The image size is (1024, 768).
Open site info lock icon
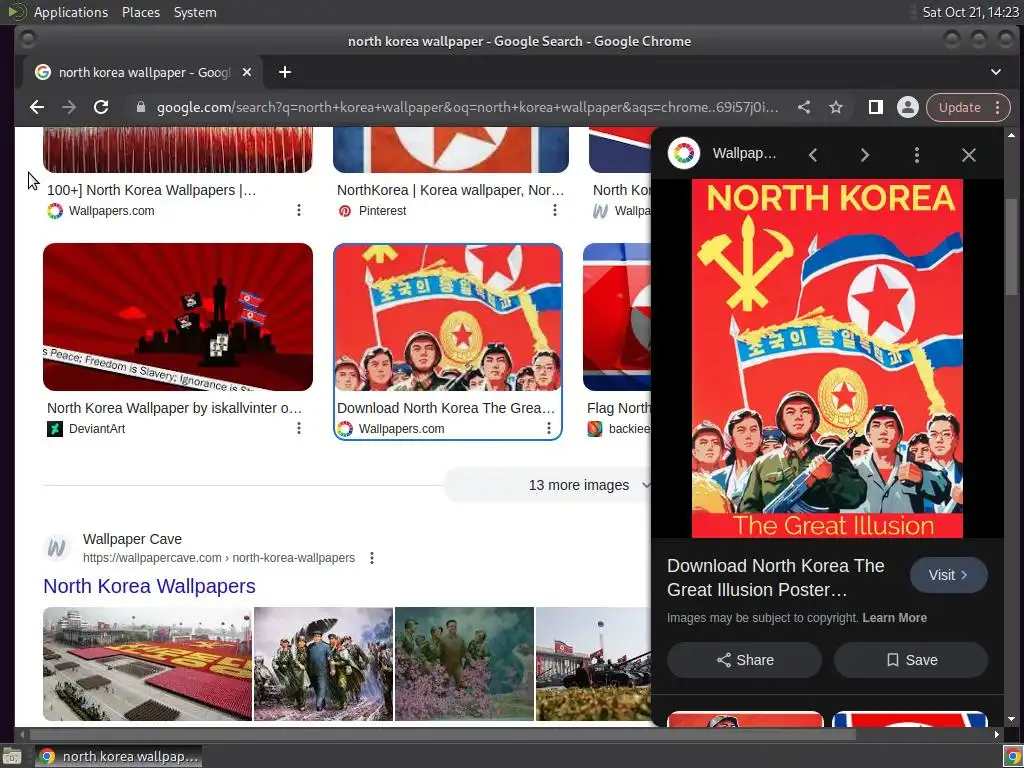click(140, 107)
